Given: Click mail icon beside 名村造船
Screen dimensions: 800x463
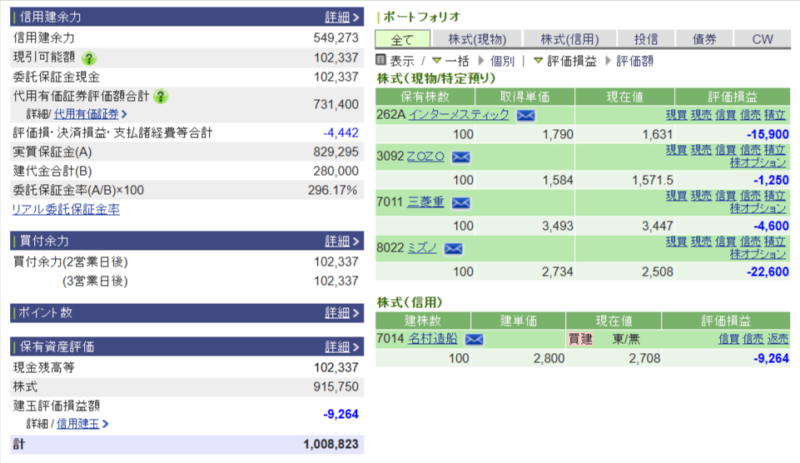Looking at the screenshot, I should (474, 339).
